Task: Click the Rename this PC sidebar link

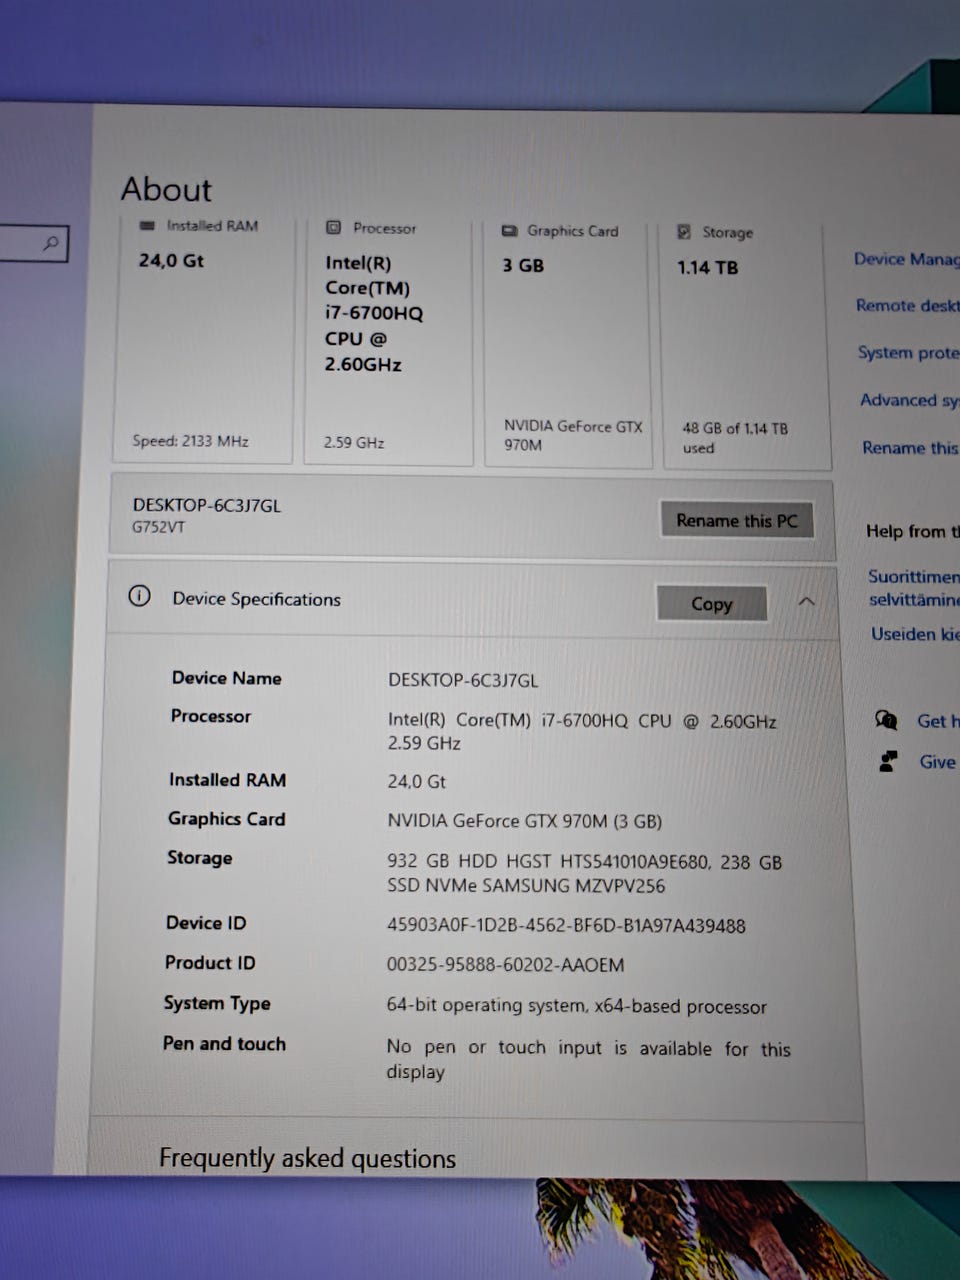Action: pyautogui.click(x=910, y=448)
